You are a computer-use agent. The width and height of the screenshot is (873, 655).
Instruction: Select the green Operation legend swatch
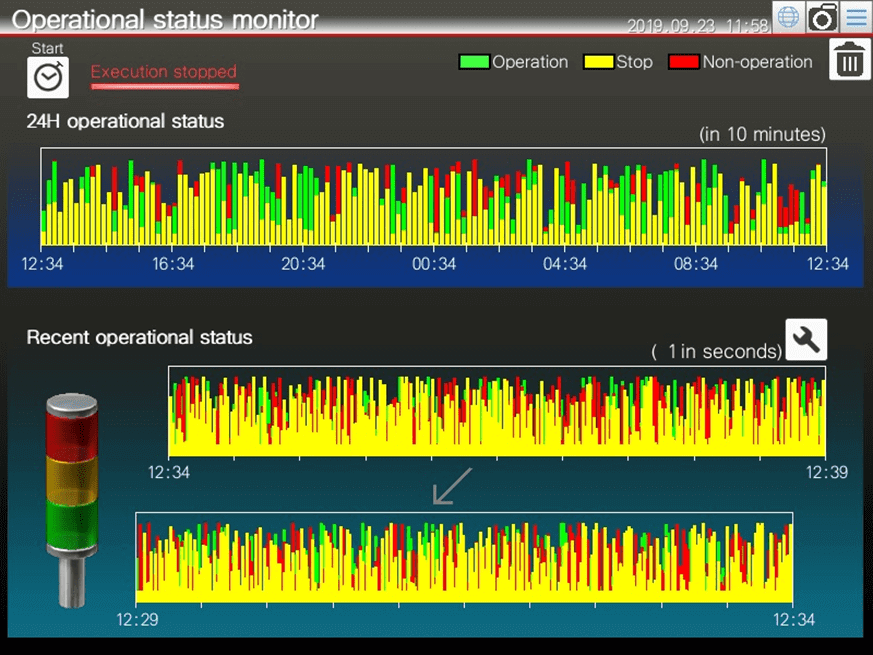click(x=474, y=62)
